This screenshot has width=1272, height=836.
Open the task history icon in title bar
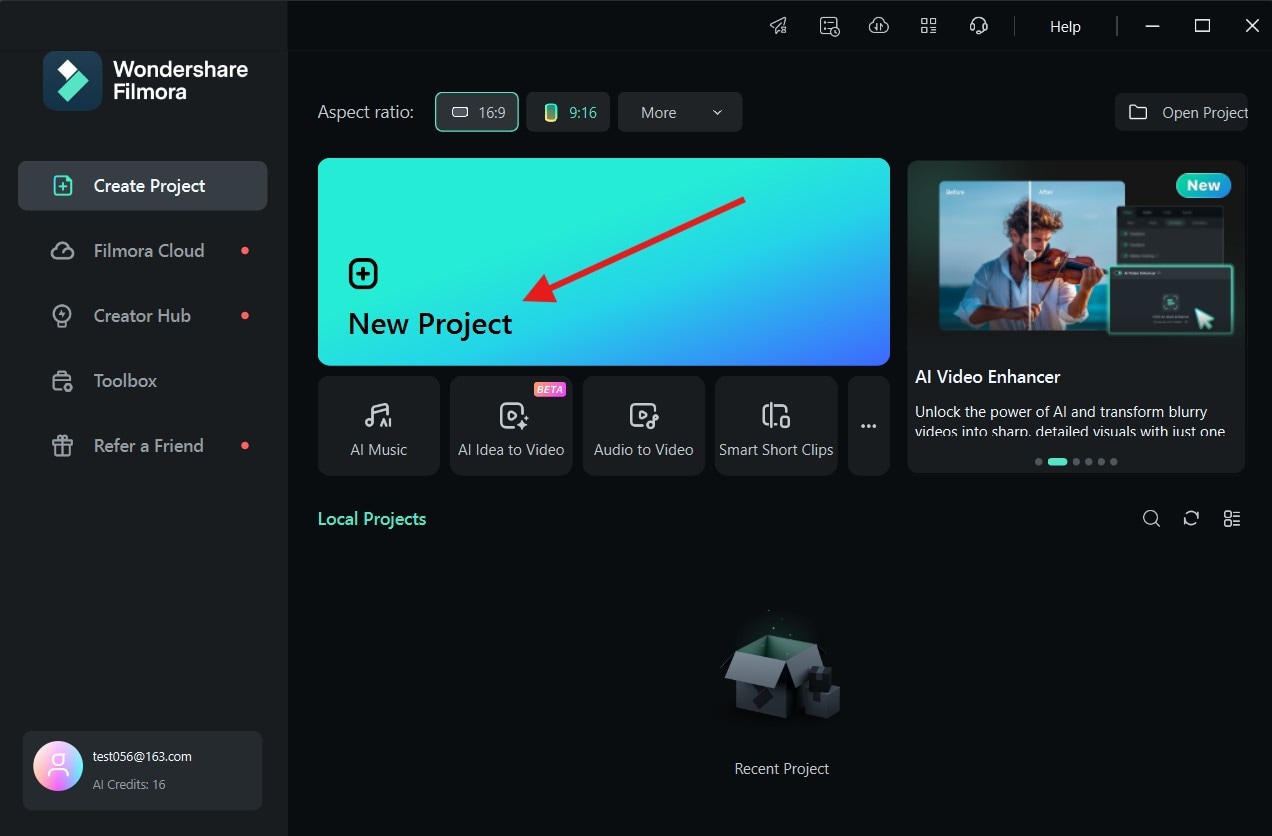[829, 26]
